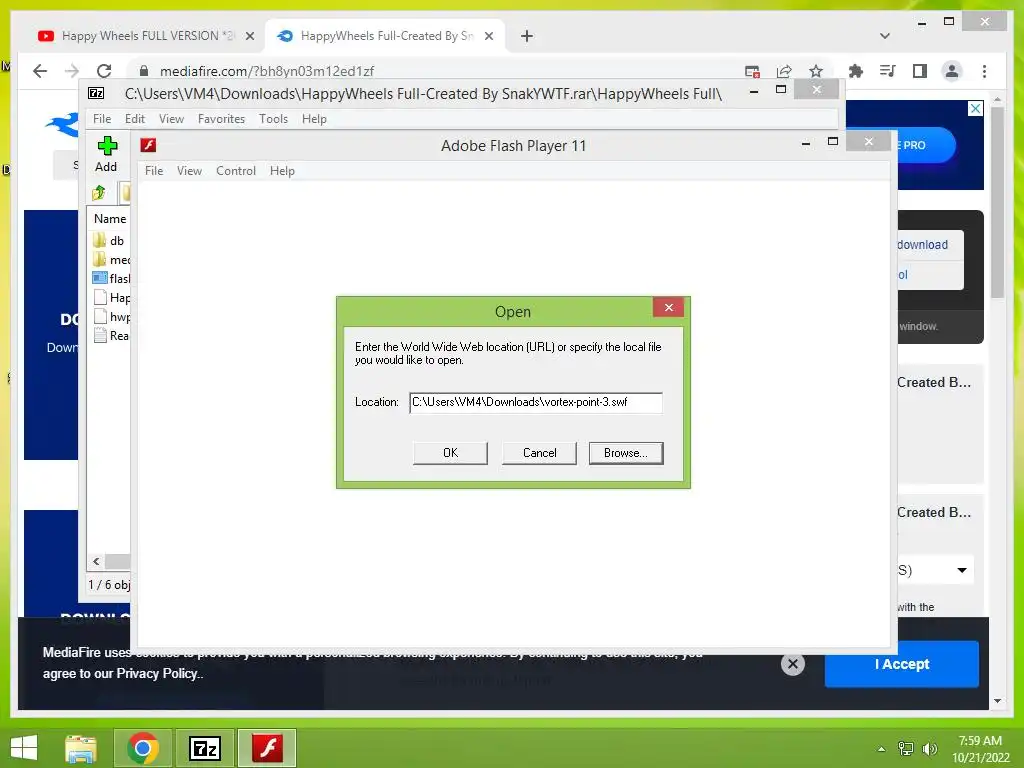
Task: Open 7-Zip Help menu
Action: 314,119
